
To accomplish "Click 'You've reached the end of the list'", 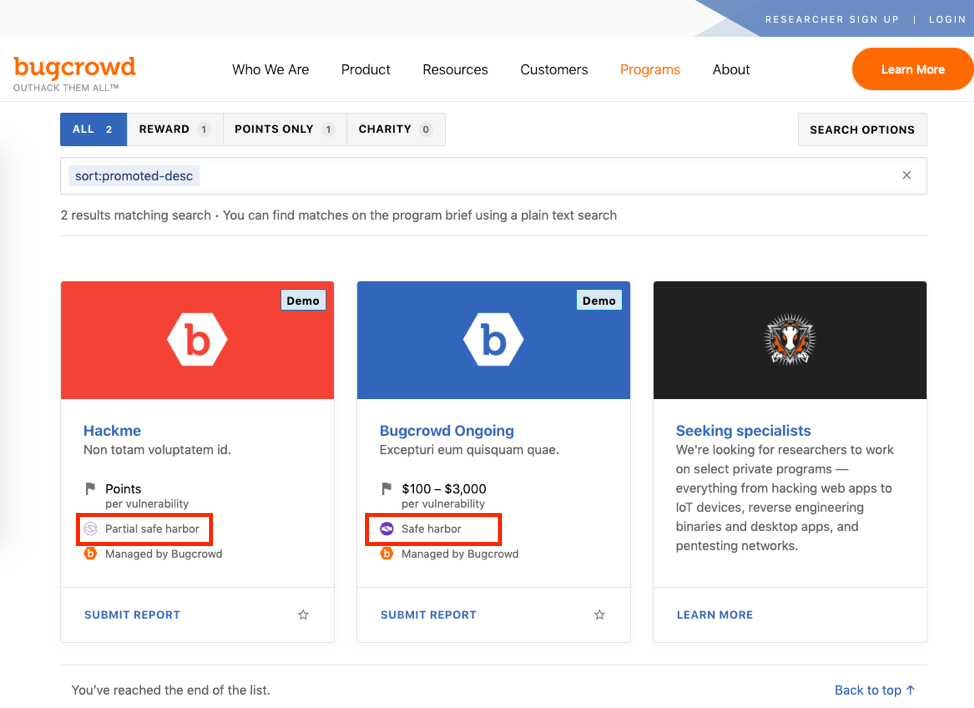I will pyautogui.click(x=171, y=690).
